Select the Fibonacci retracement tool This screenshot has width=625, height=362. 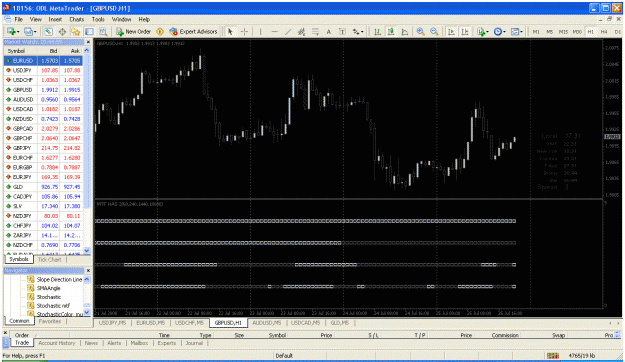(x=315, y=31)
